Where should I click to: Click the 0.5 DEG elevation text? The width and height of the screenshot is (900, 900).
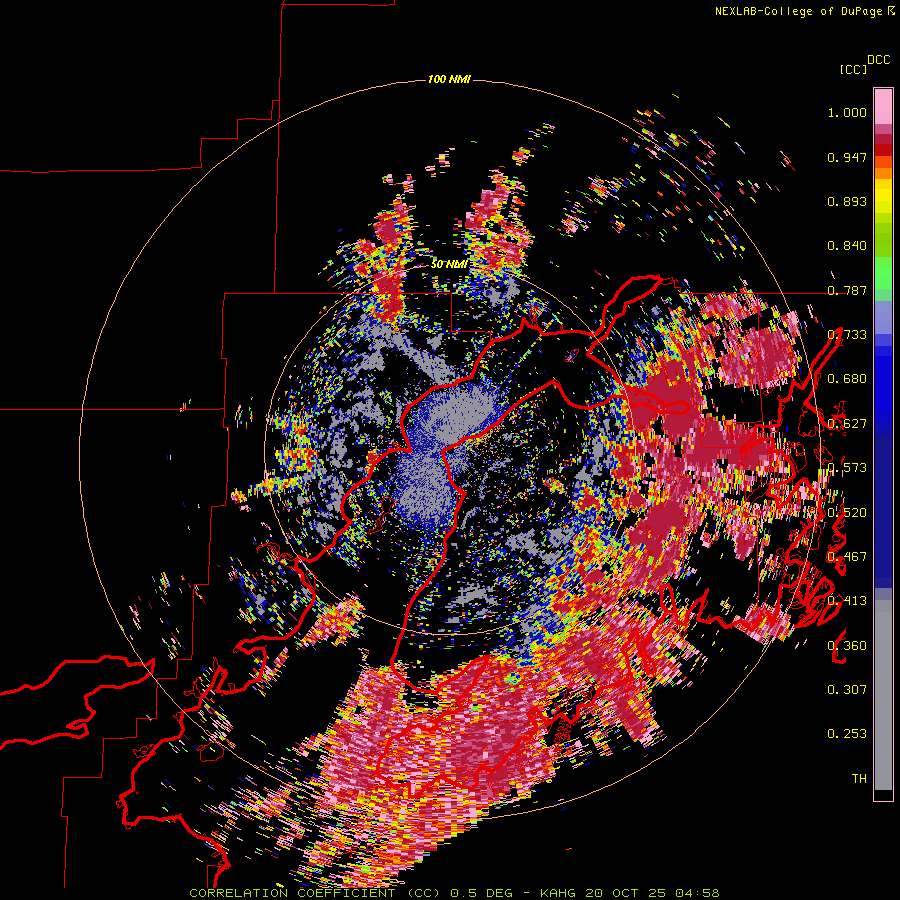click(482, 893)
